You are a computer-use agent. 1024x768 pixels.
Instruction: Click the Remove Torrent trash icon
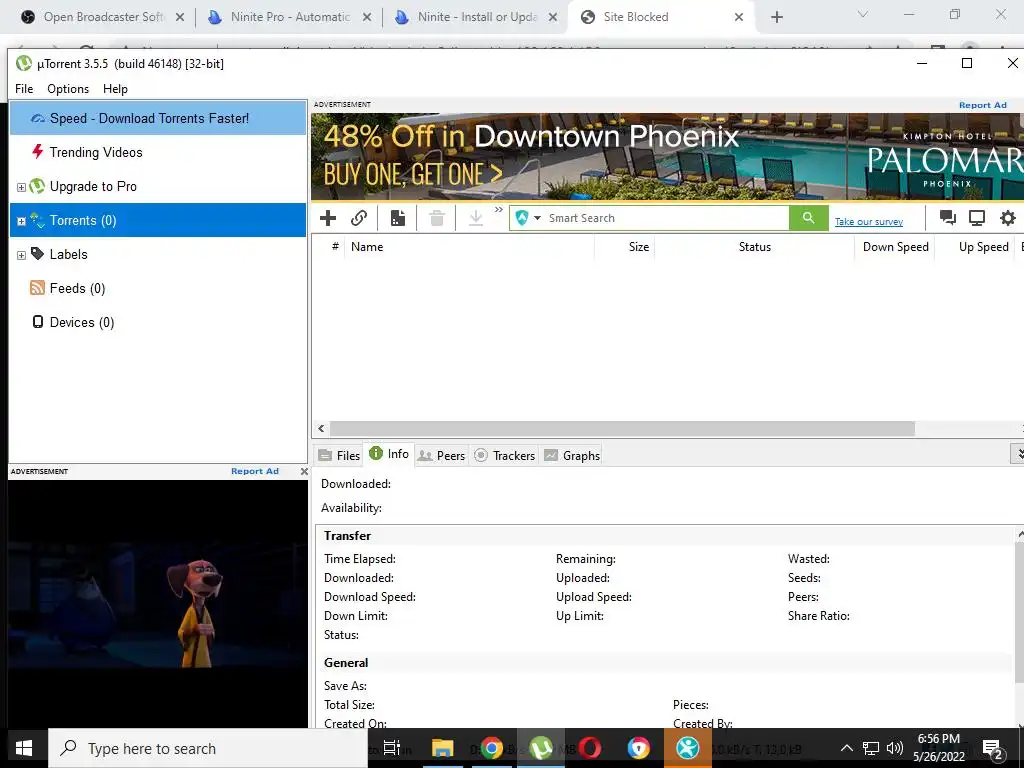(x=437, y=218)
